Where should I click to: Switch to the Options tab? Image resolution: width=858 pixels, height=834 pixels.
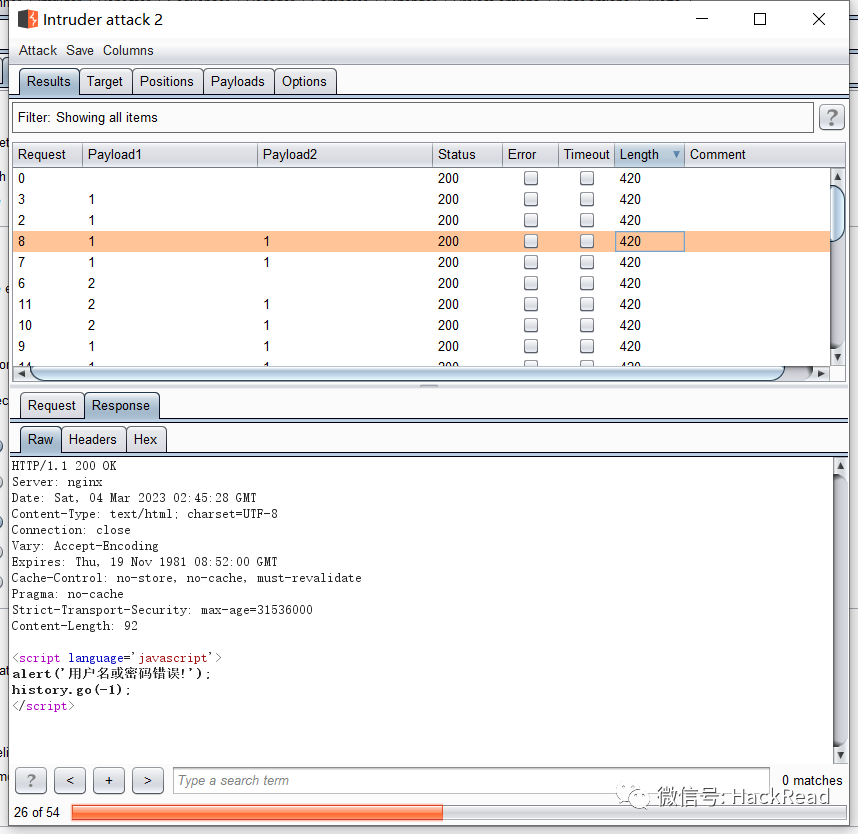(304, 82)
